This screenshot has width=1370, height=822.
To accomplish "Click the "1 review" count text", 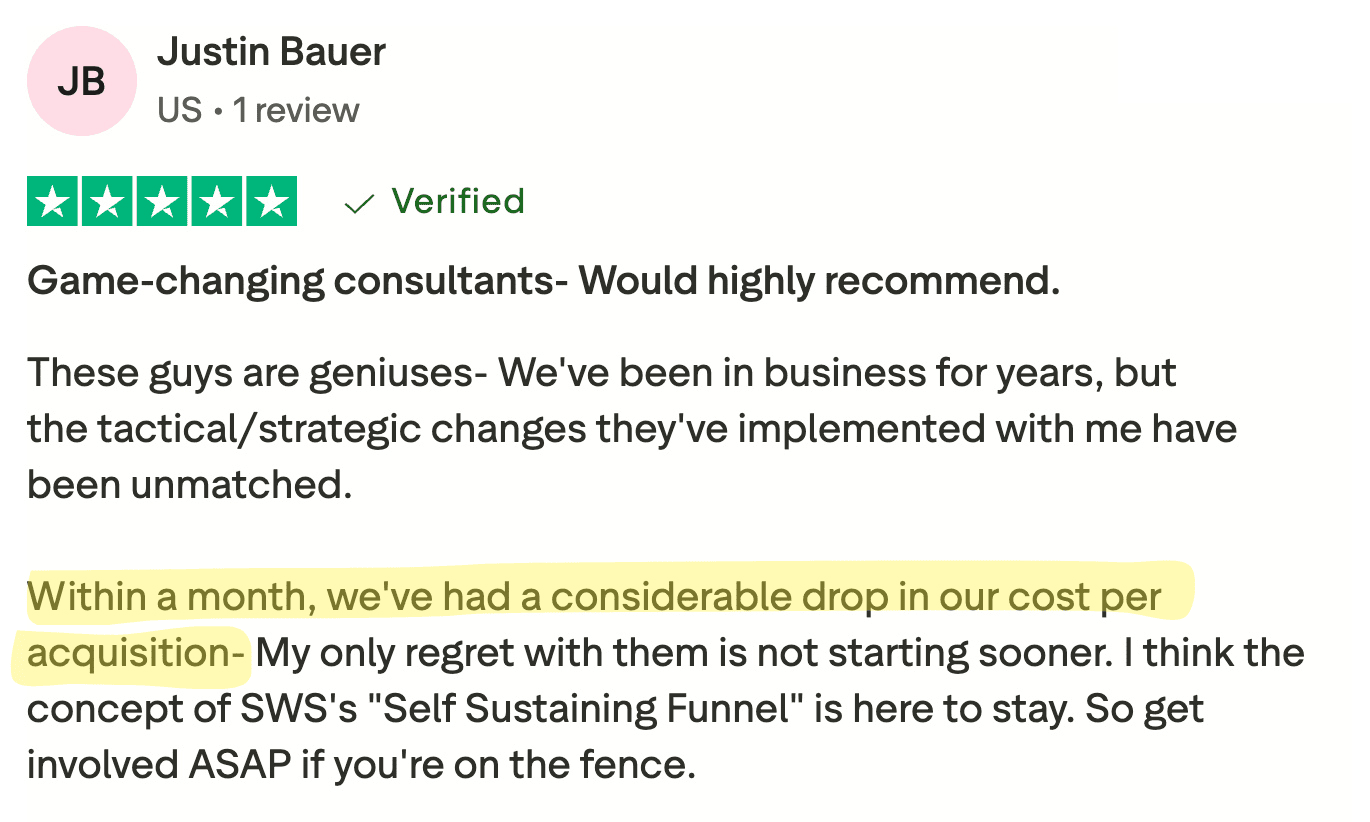I will (x=296, y=110).
